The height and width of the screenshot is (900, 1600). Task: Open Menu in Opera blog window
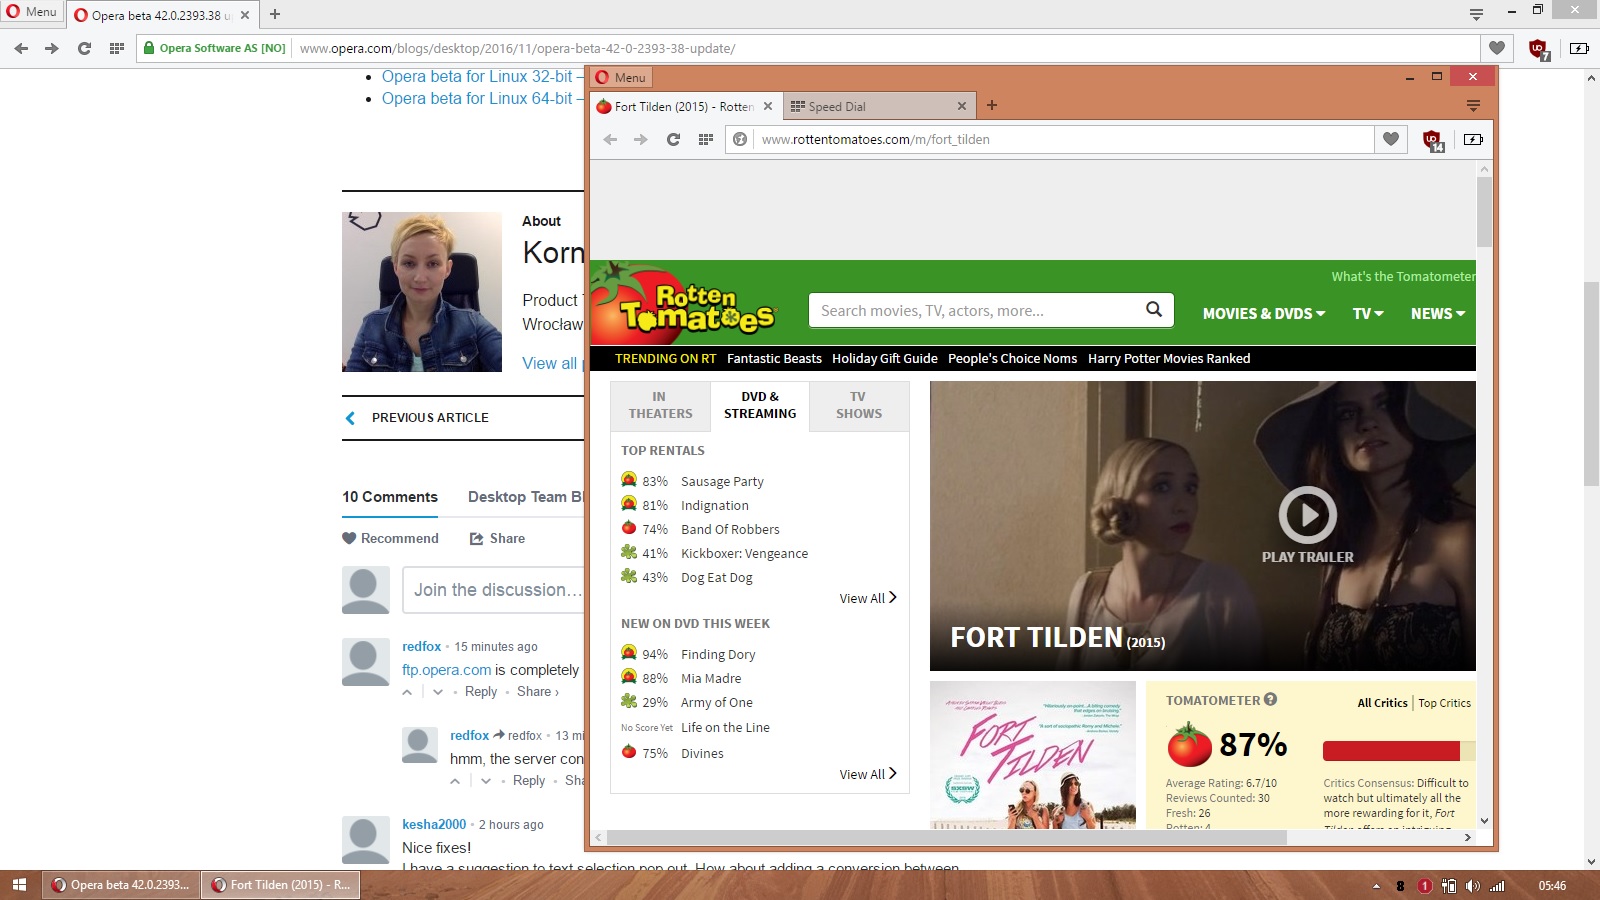pos(32,12)
